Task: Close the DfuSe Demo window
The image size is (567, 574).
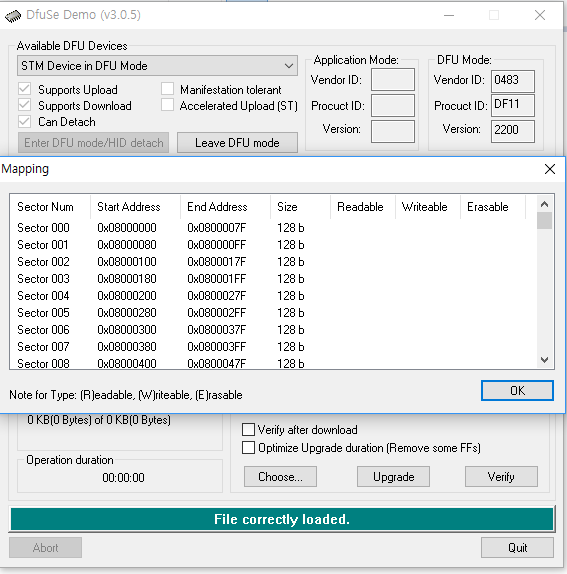Action: [x=540, y=15]
